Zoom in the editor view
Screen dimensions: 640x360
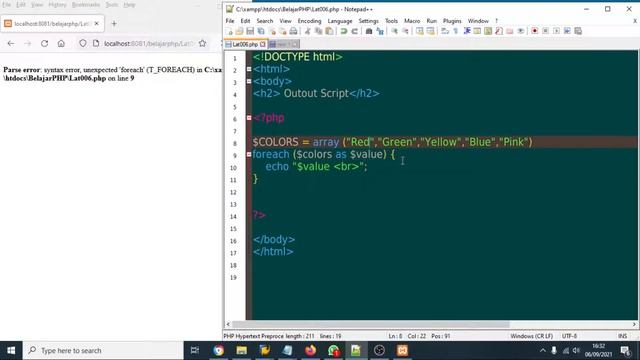[394, 31]
